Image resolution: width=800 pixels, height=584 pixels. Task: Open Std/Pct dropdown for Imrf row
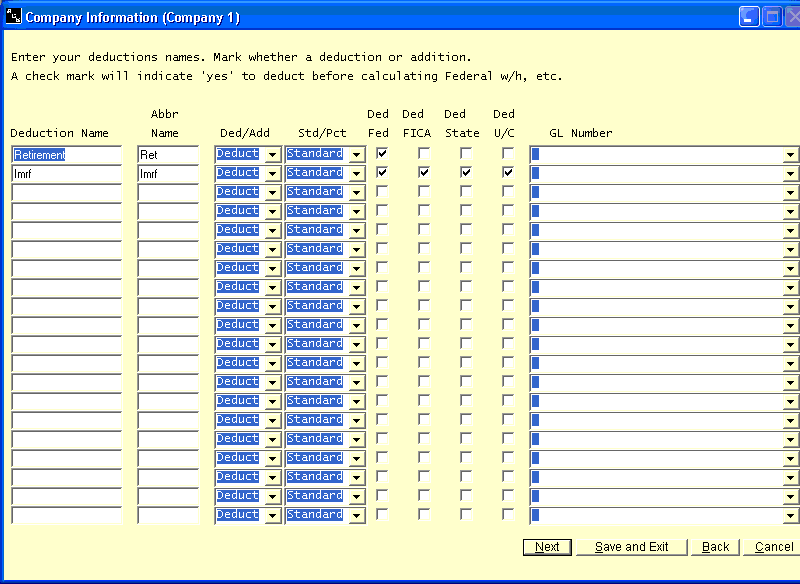pos(357,174)
